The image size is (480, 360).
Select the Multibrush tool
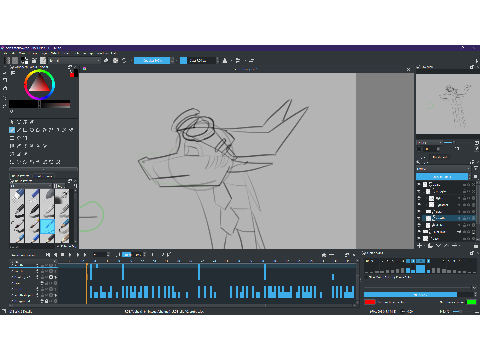coord(71,130)
